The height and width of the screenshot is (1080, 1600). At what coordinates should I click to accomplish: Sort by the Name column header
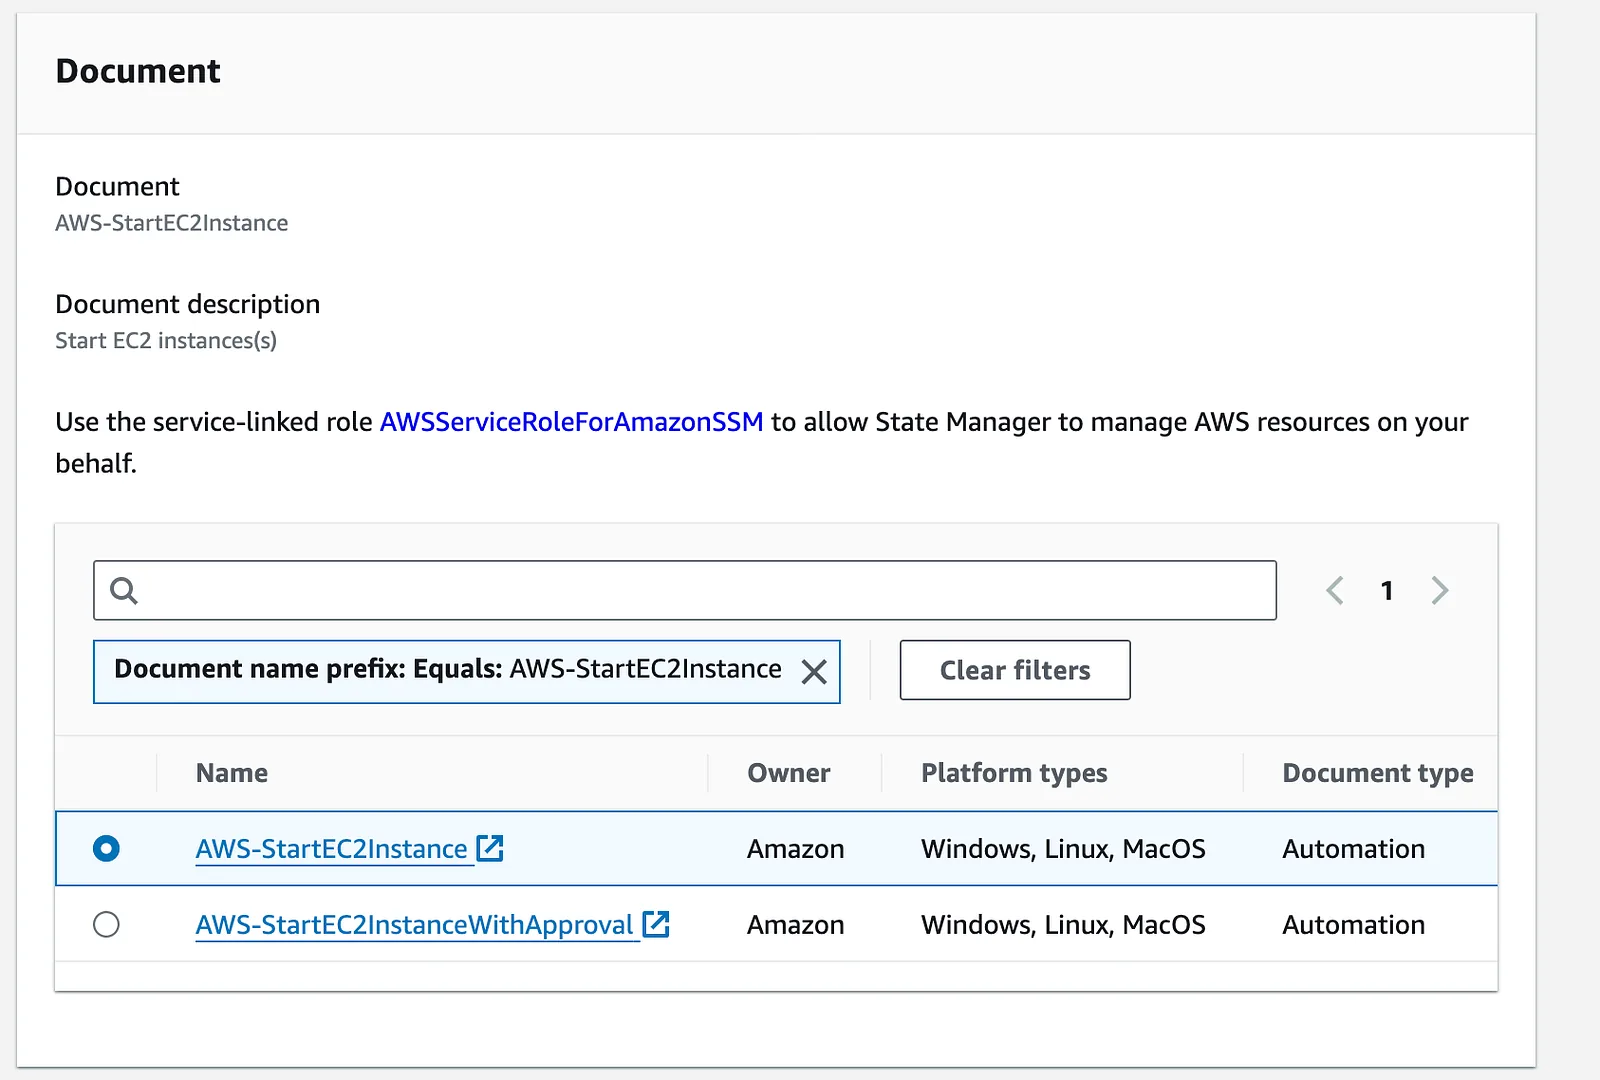click(x=232, y=773)
